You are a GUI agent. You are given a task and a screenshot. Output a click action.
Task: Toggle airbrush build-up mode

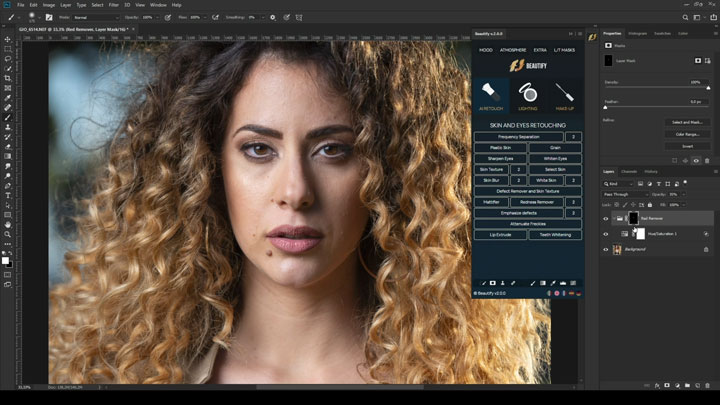pos(215,17)
